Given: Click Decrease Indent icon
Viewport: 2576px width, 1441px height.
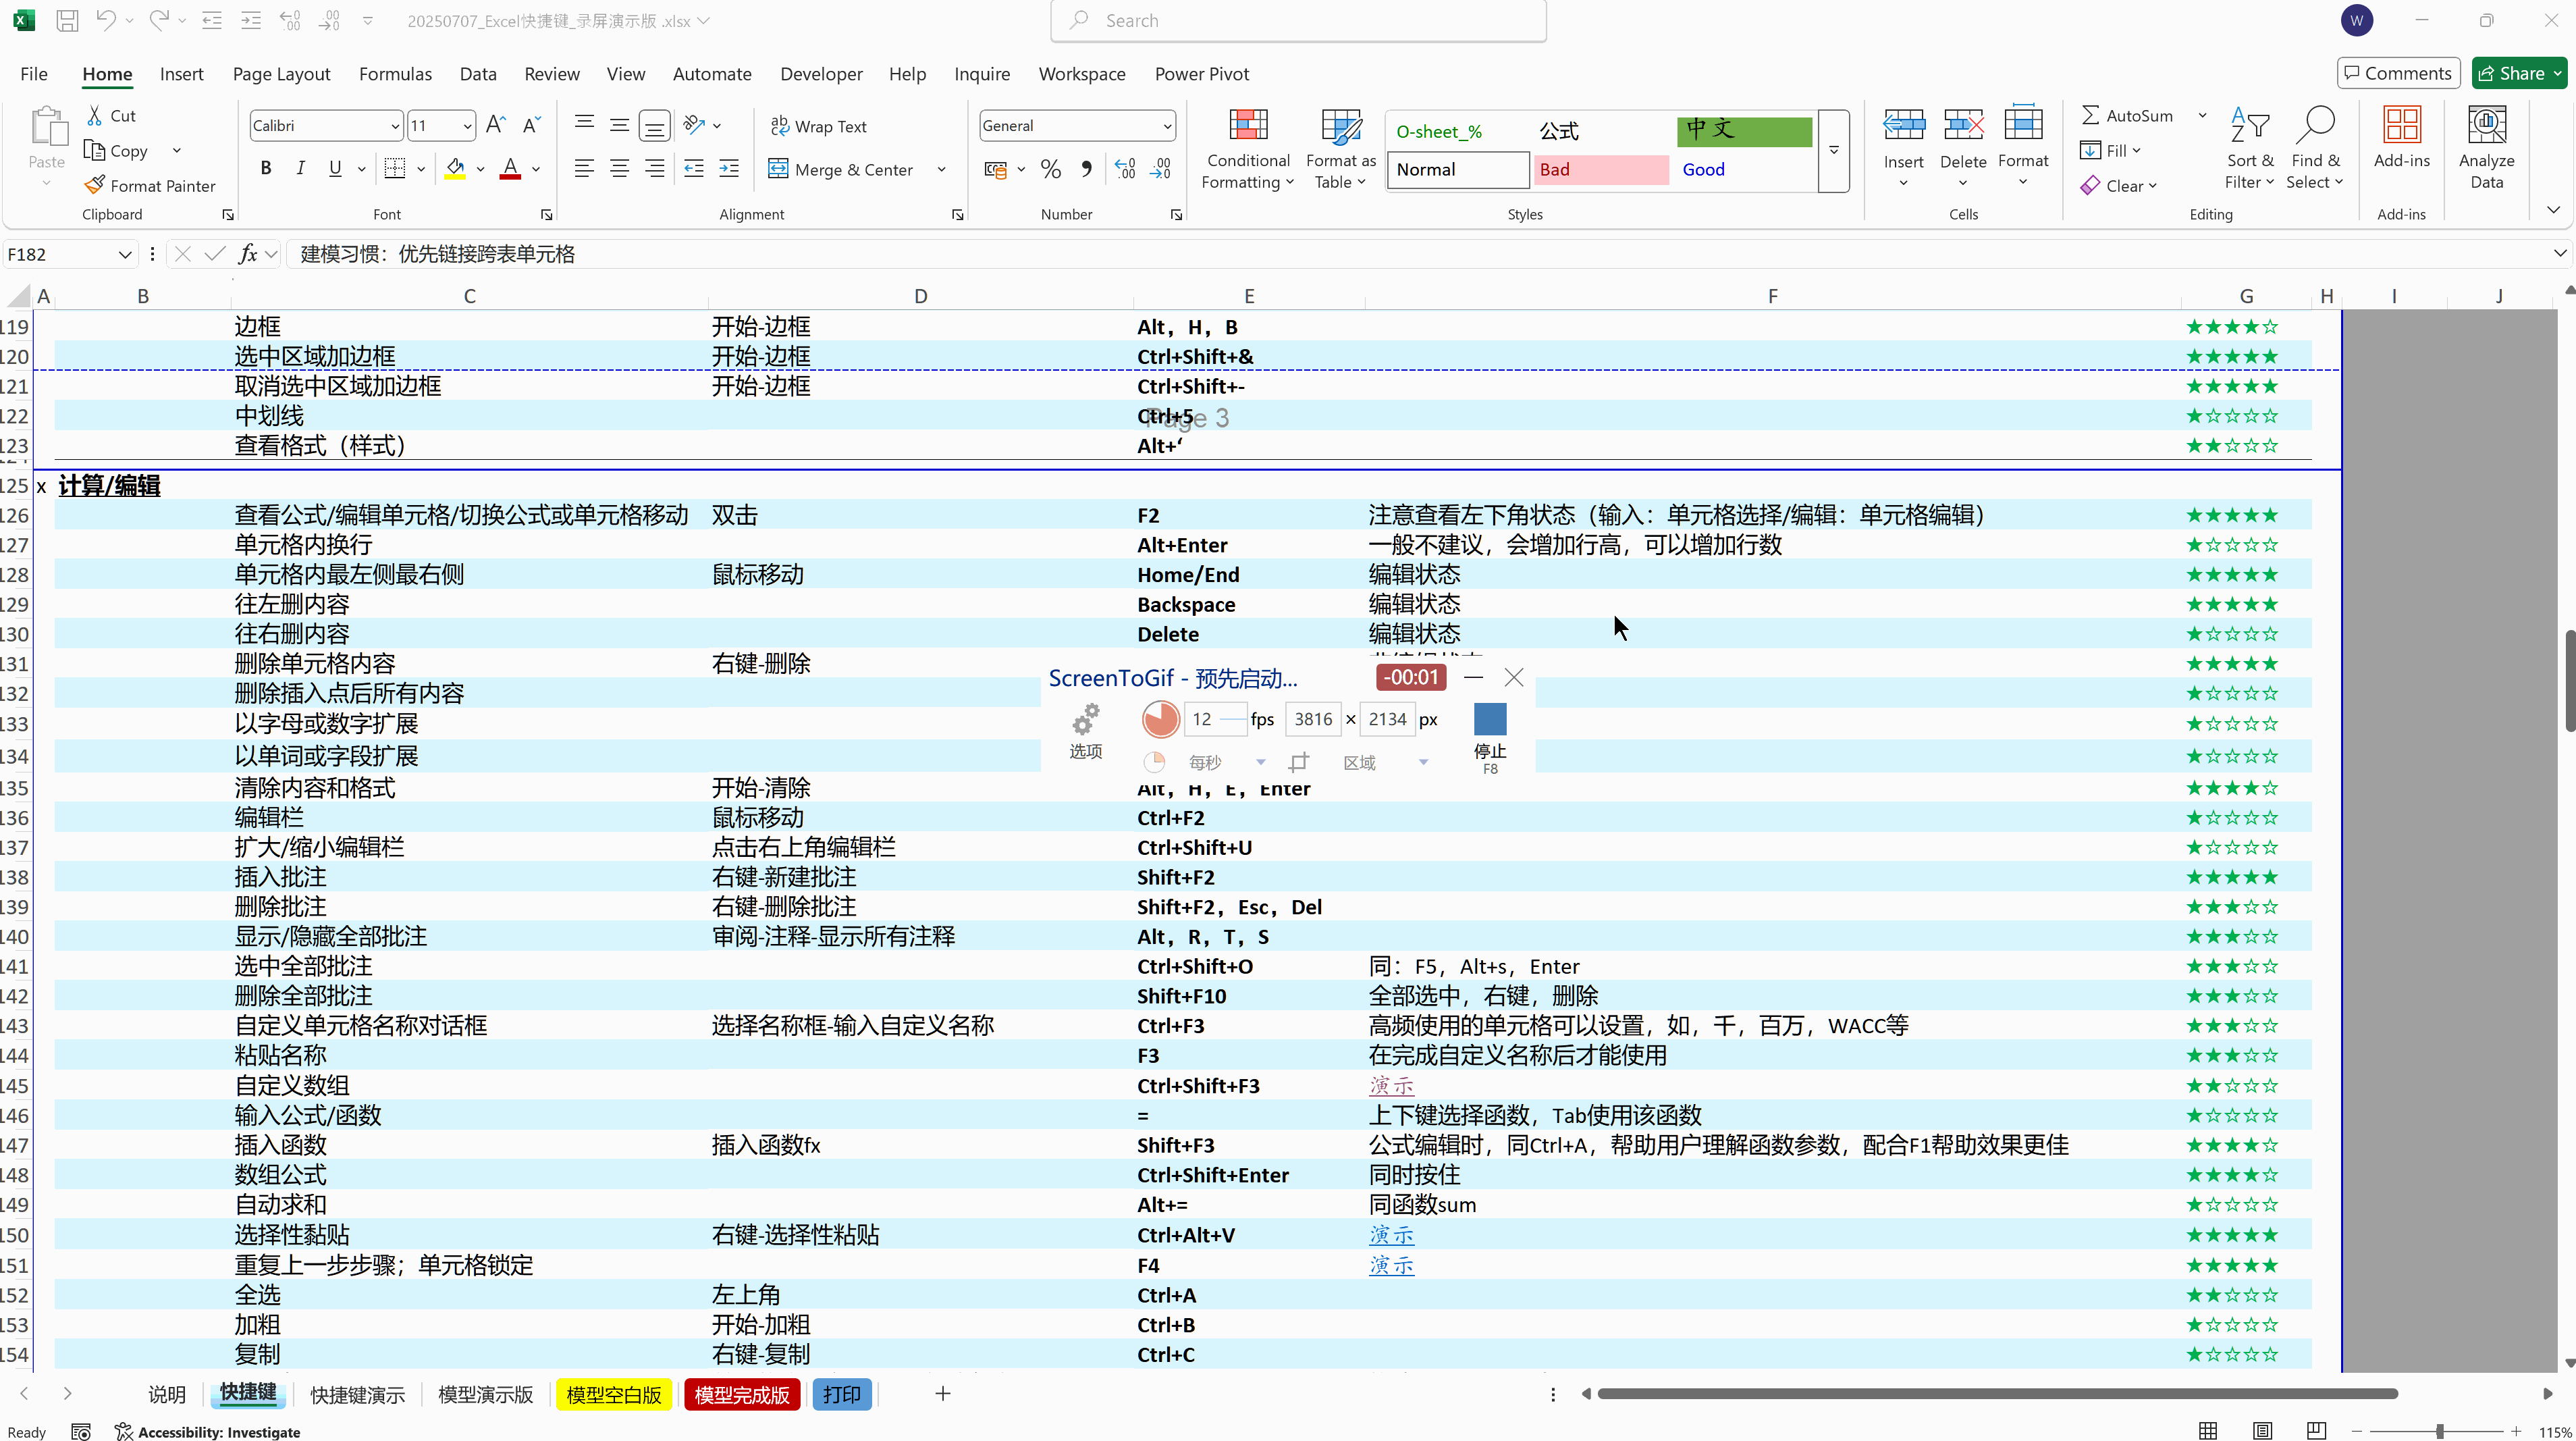Looking at the screenshot, I should click(x=694, y=169).
